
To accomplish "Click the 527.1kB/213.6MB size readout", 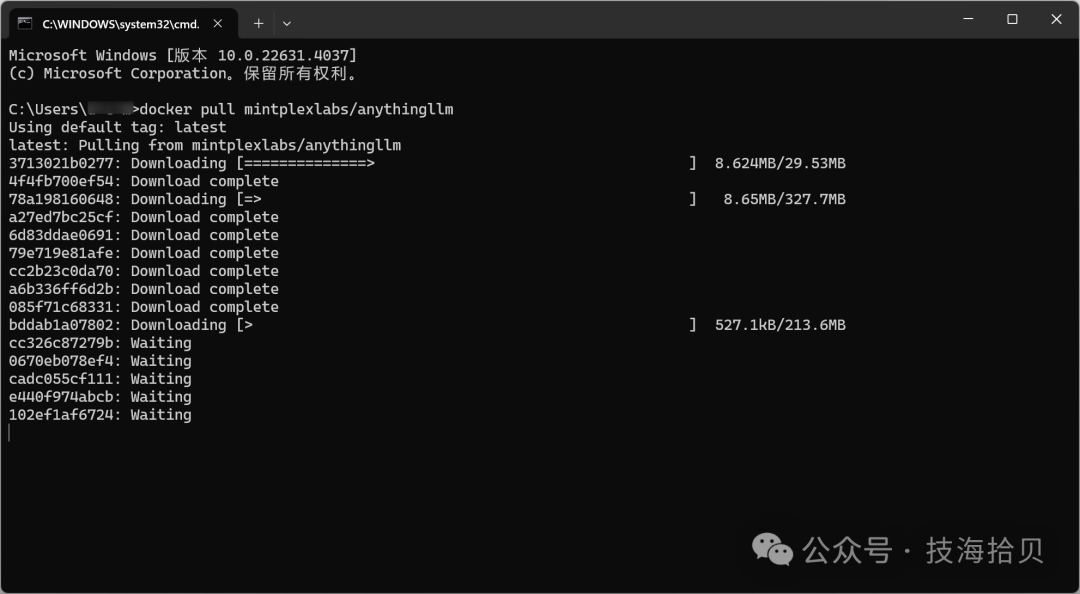I will 780,325.
